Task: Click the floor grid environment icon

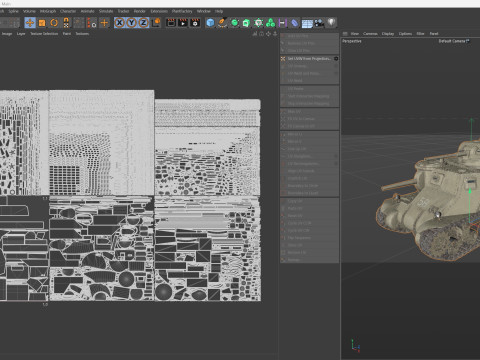Action: coord(307,23)
